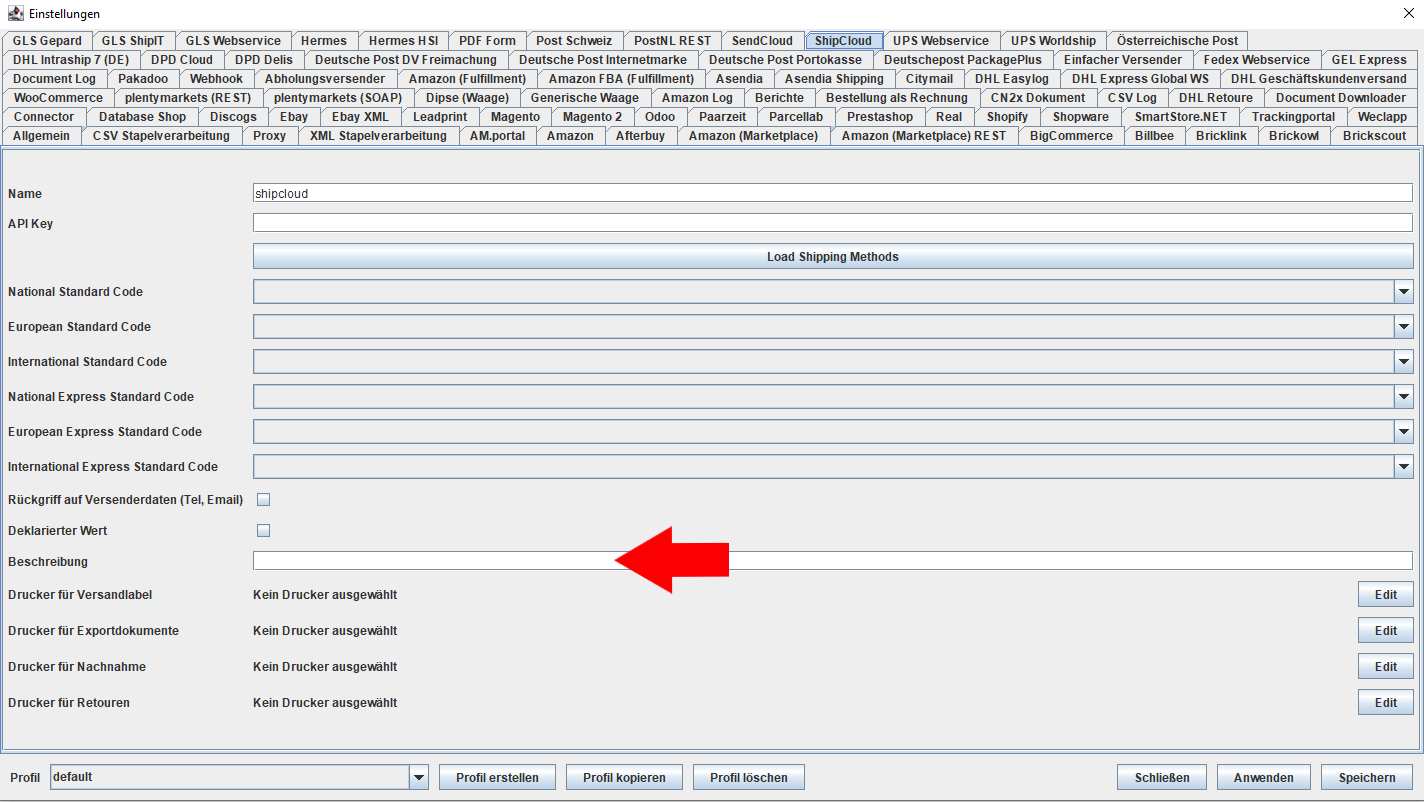
Task: Open European Express Standard Code dropdown
Action: click(x=1403, y=432)
